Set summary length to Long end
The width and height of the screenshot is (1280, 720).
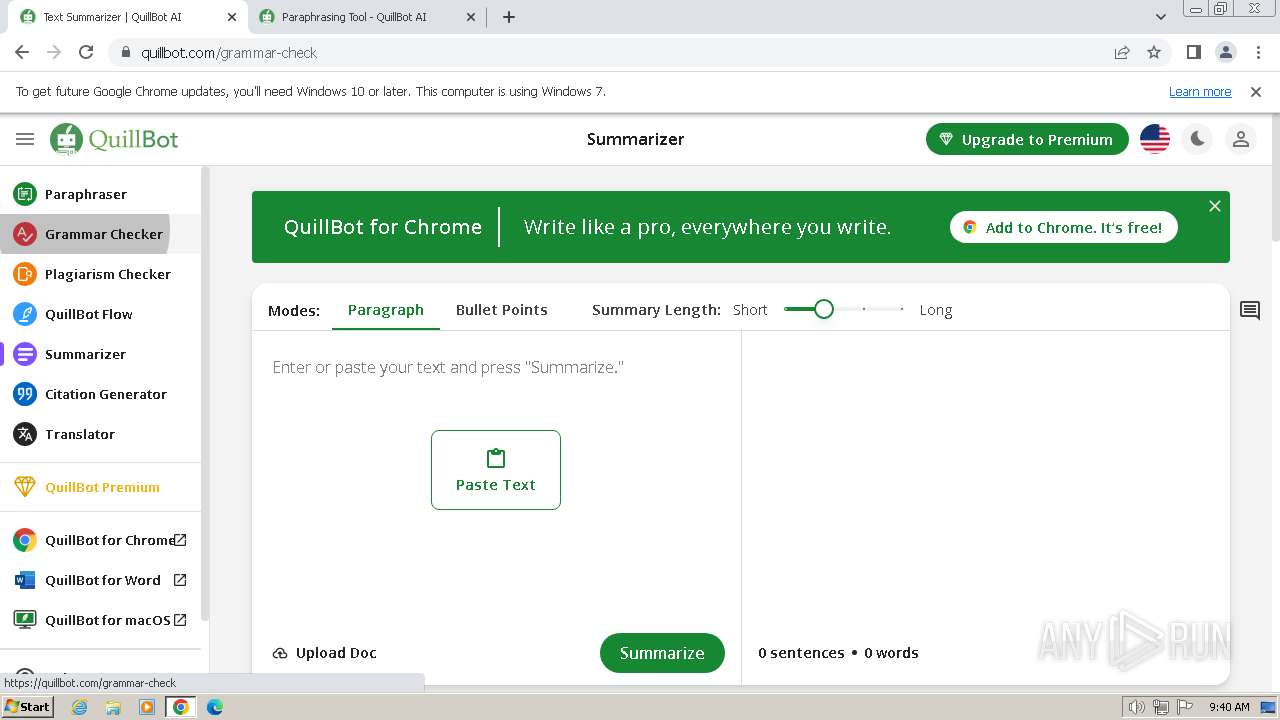pos(902,309)
